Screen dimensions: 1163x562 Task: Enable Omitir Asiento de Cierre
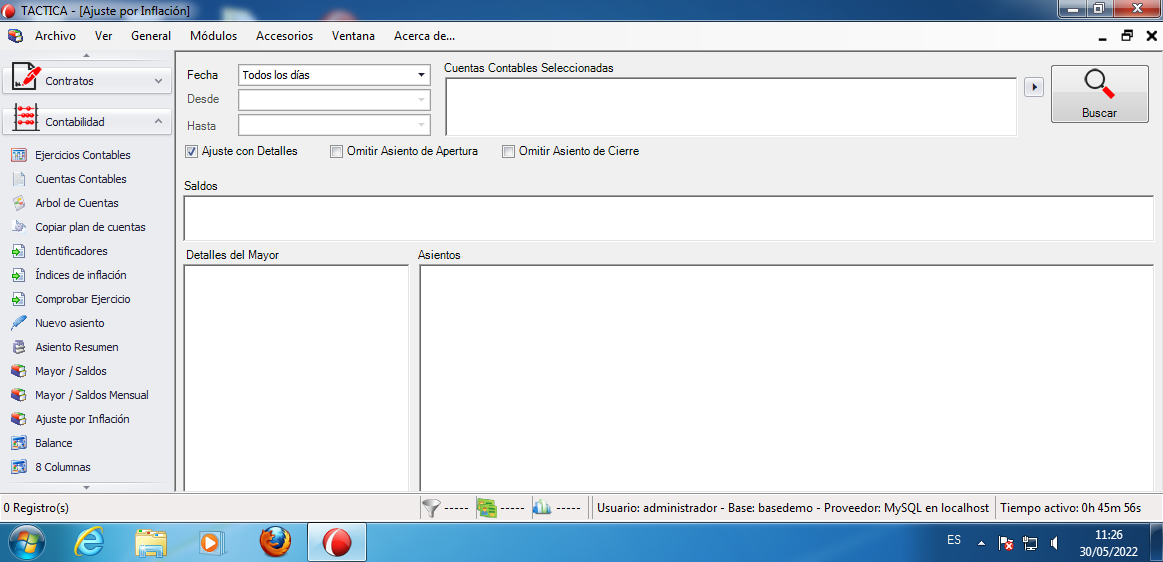508,151
